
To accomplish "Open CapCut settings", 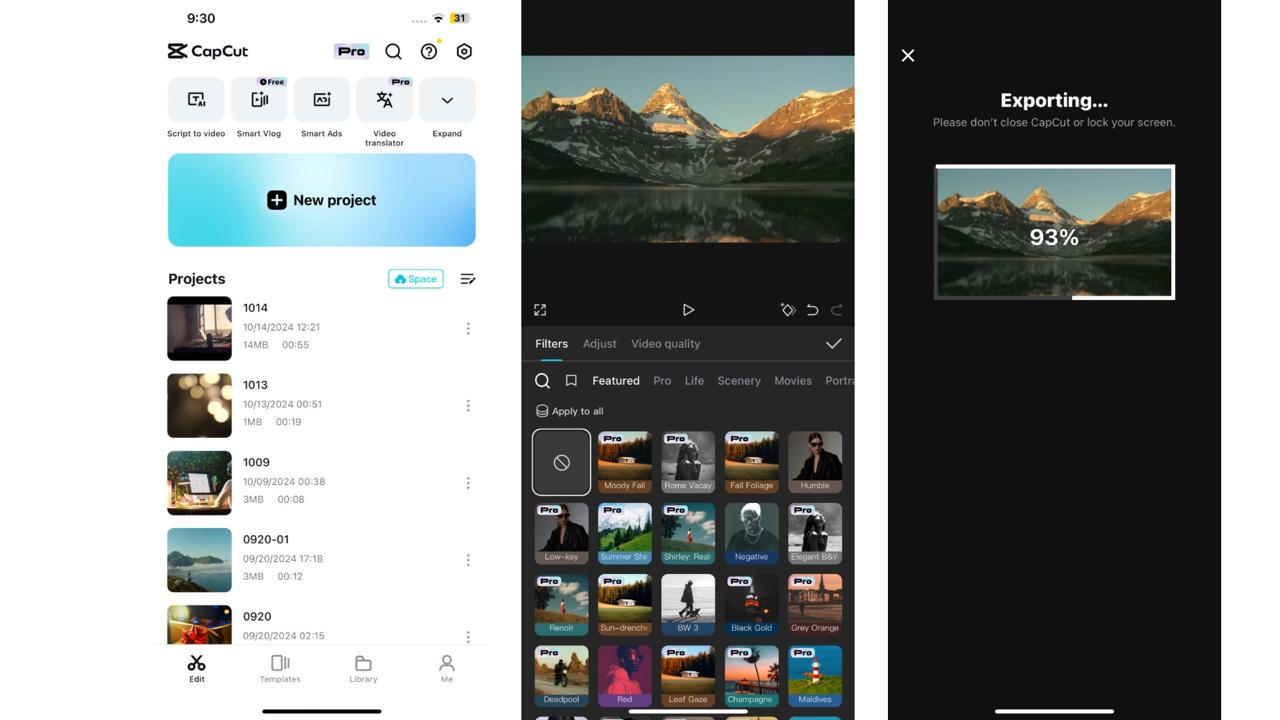I will tap(463, 51).
